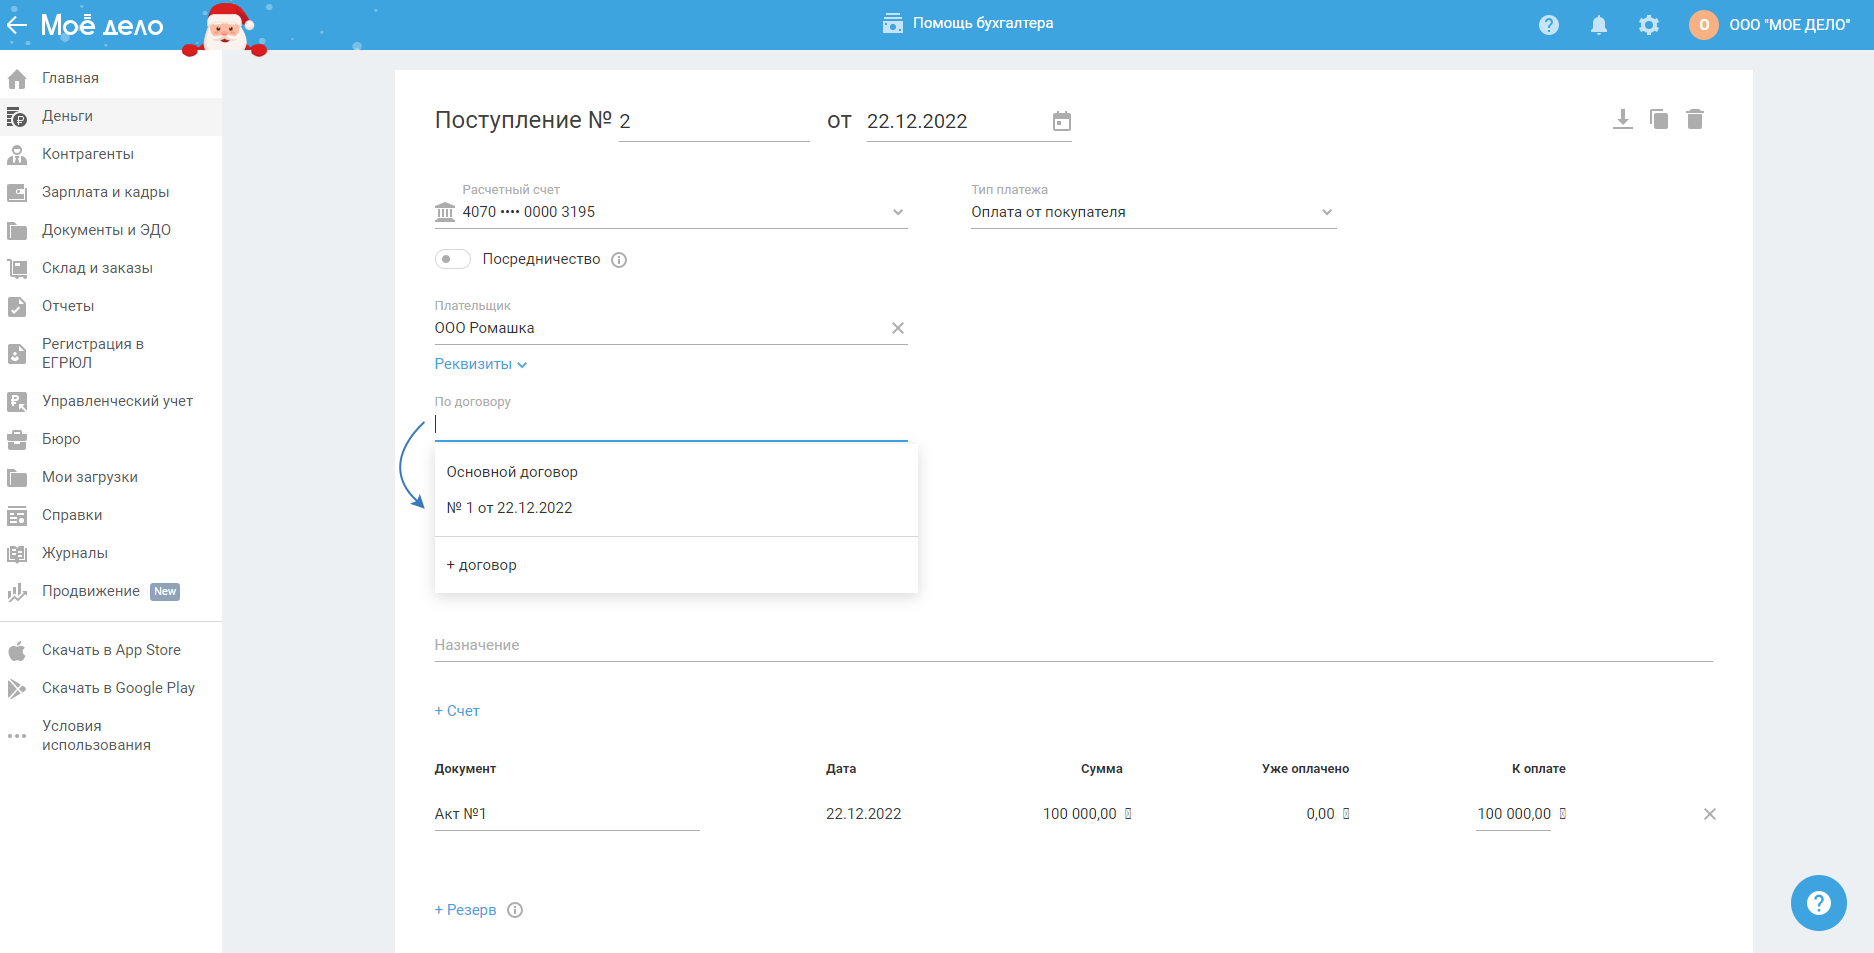Open the notifications bell
Screen dimensions: 1874x953
1599,25
